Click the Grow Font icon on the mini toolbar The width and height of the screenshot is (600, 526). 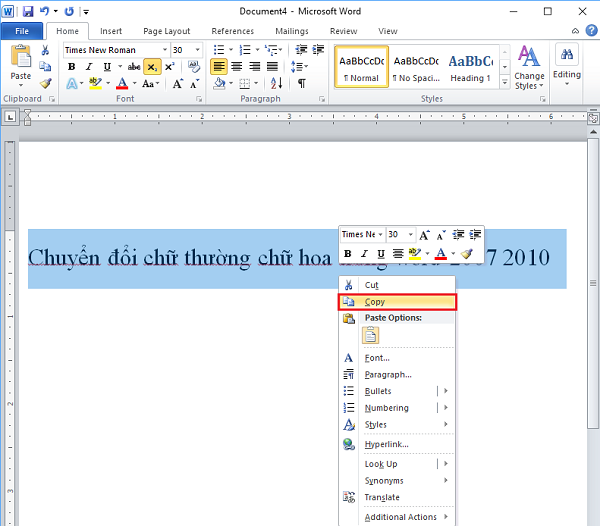424,235
